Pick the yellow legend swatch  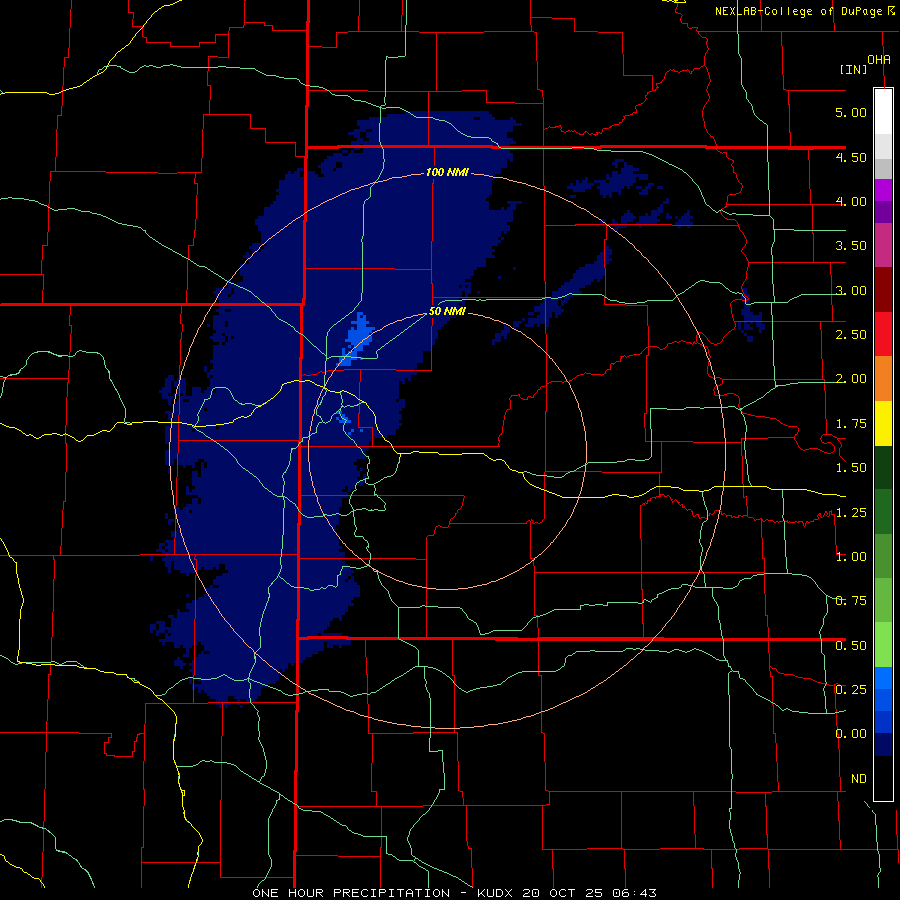click(x=883, y=423)
